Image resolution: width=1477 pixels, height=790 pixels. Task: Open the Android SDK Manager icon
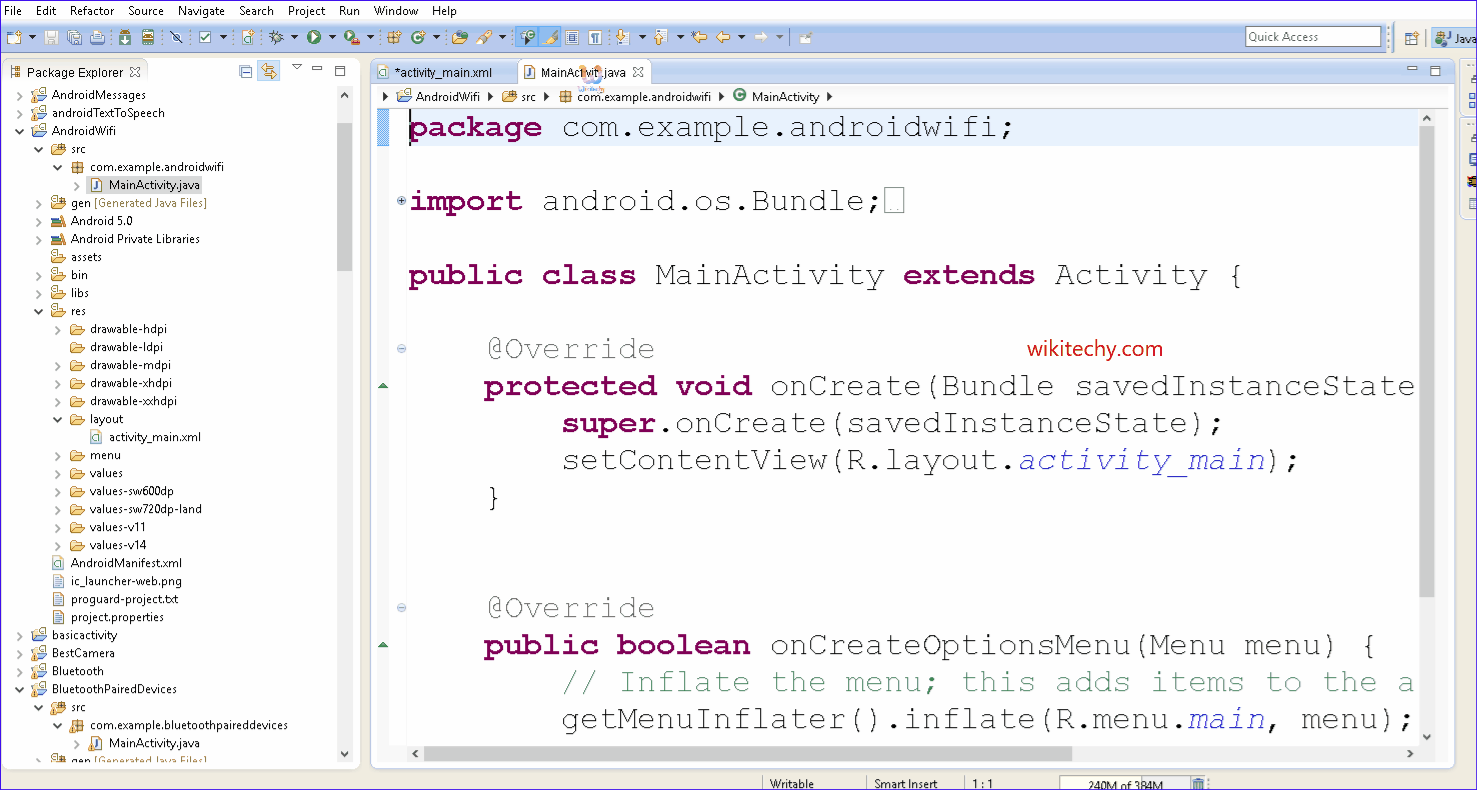pyautogui.click(x=123, y=37)
